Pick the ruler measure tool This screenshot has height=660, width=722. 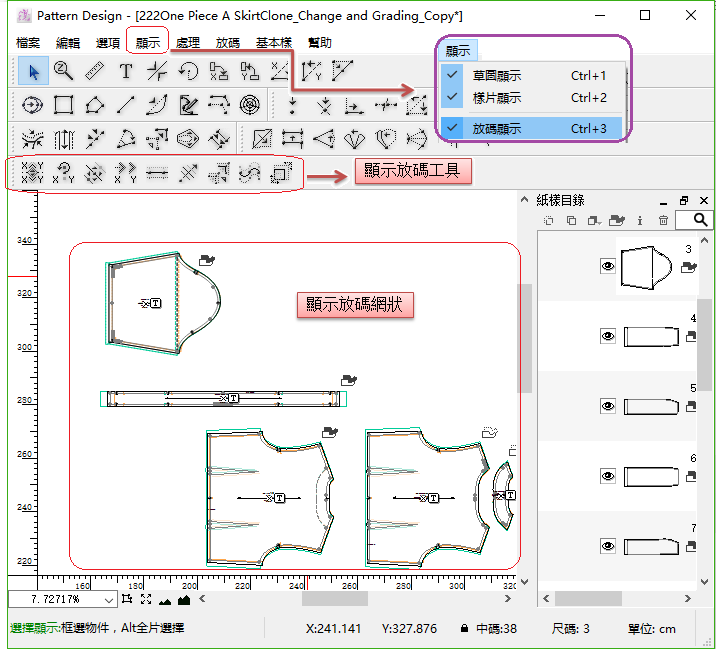[94, 71]
